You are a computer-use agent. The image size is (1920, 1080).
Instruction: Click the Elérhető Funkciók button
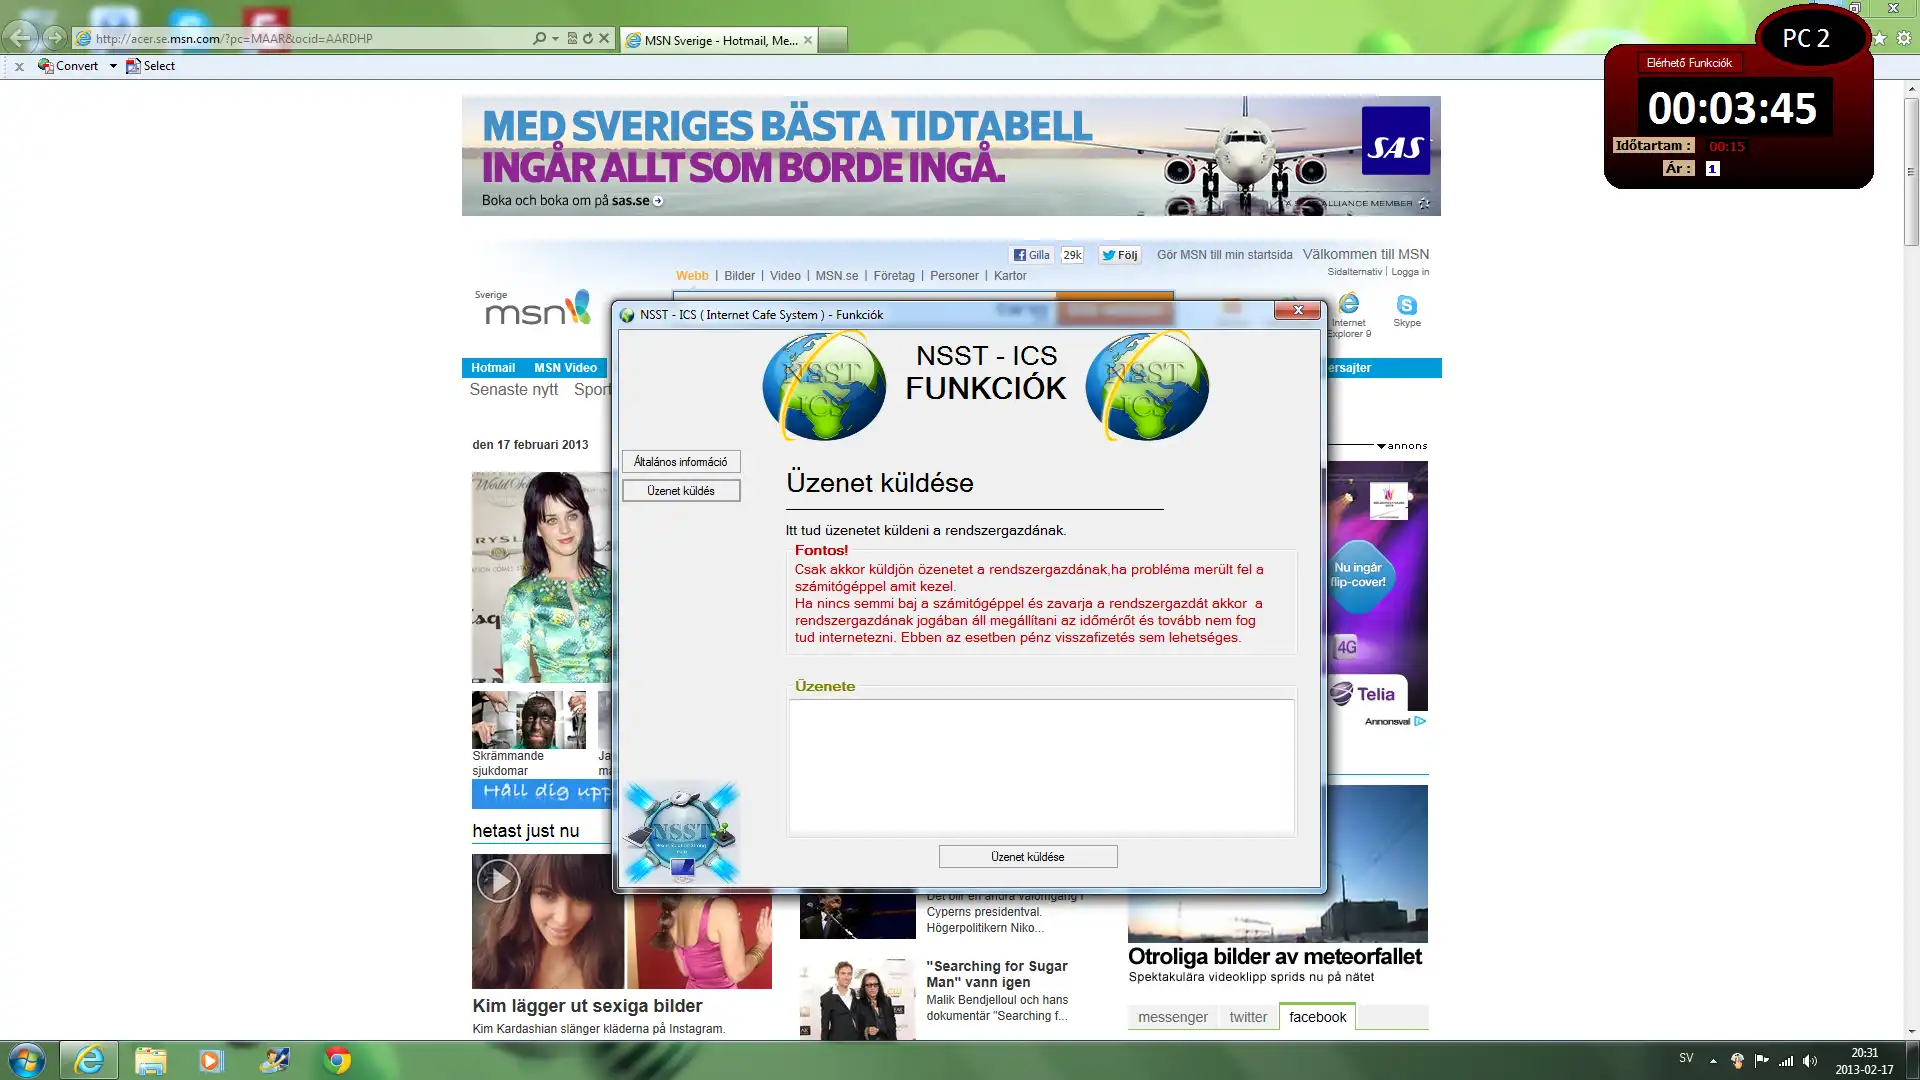[1688, 63]
